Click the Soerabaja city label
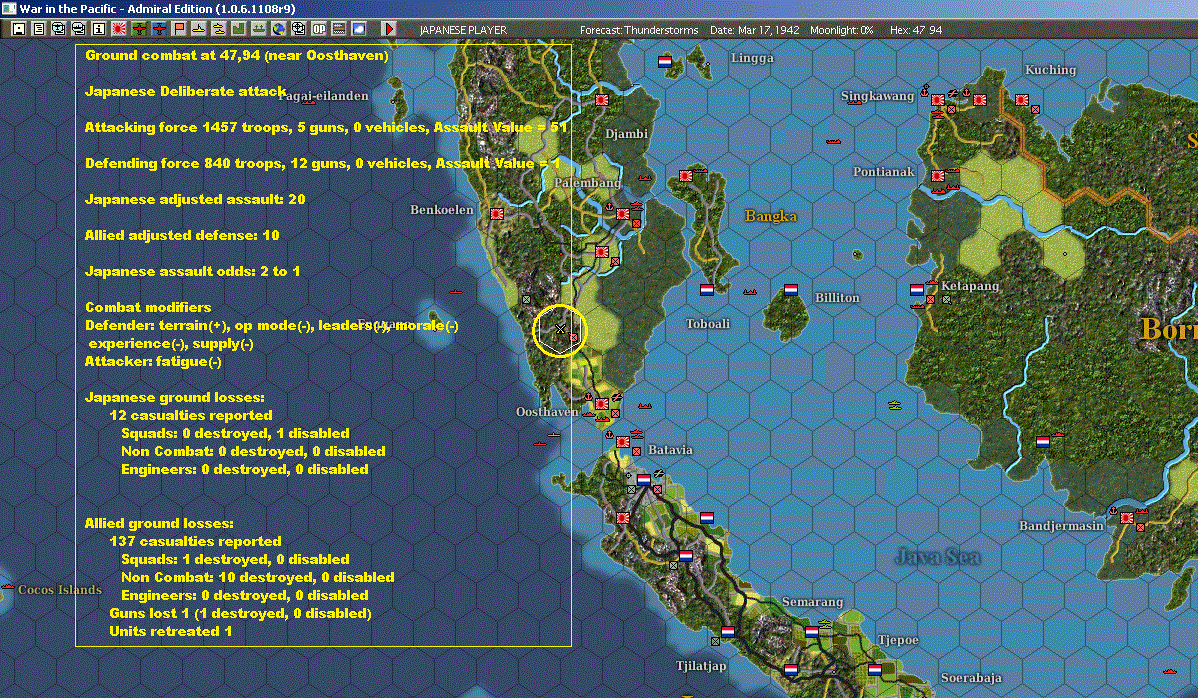This screenshot has width=1198, height=698. coord(971,677)
